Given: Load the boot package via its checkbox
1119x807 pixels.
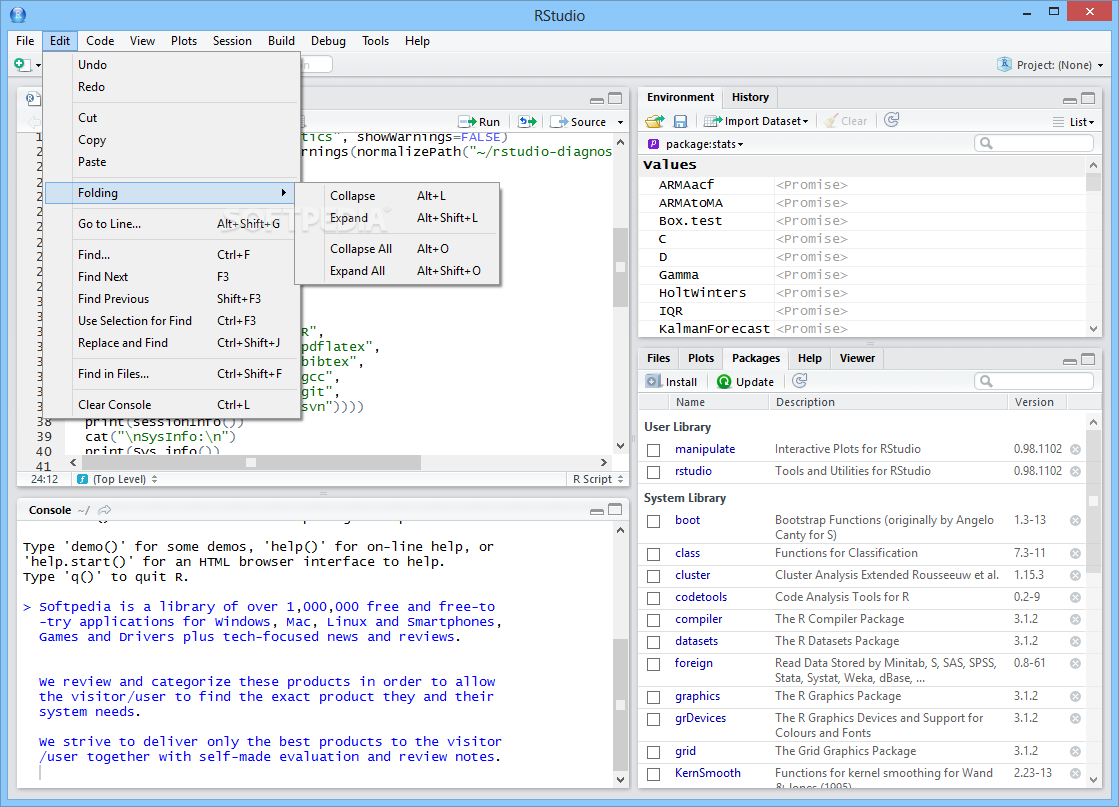Looking at the screenshot, I should tap(654, 522).
